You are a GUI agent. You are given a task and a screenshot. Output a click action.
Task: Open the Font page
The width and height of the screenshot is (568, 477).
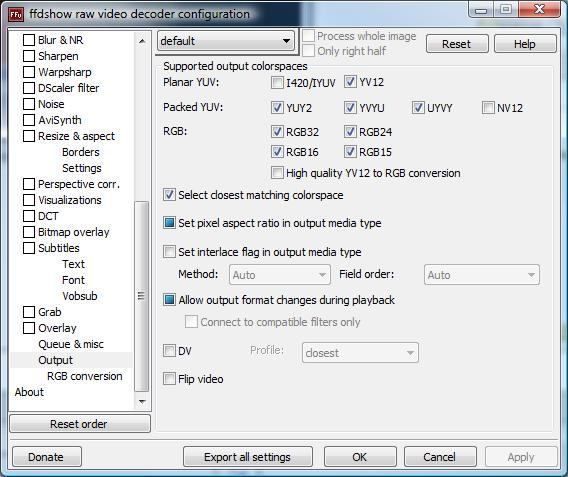[x=73, y=280]
